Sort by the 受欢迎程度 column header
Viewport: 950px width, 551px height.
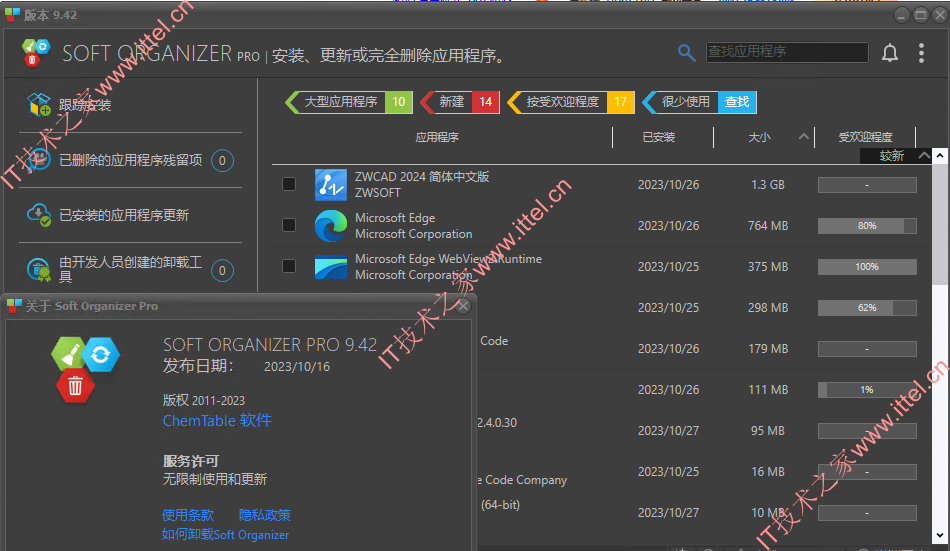tap(865, 138)
